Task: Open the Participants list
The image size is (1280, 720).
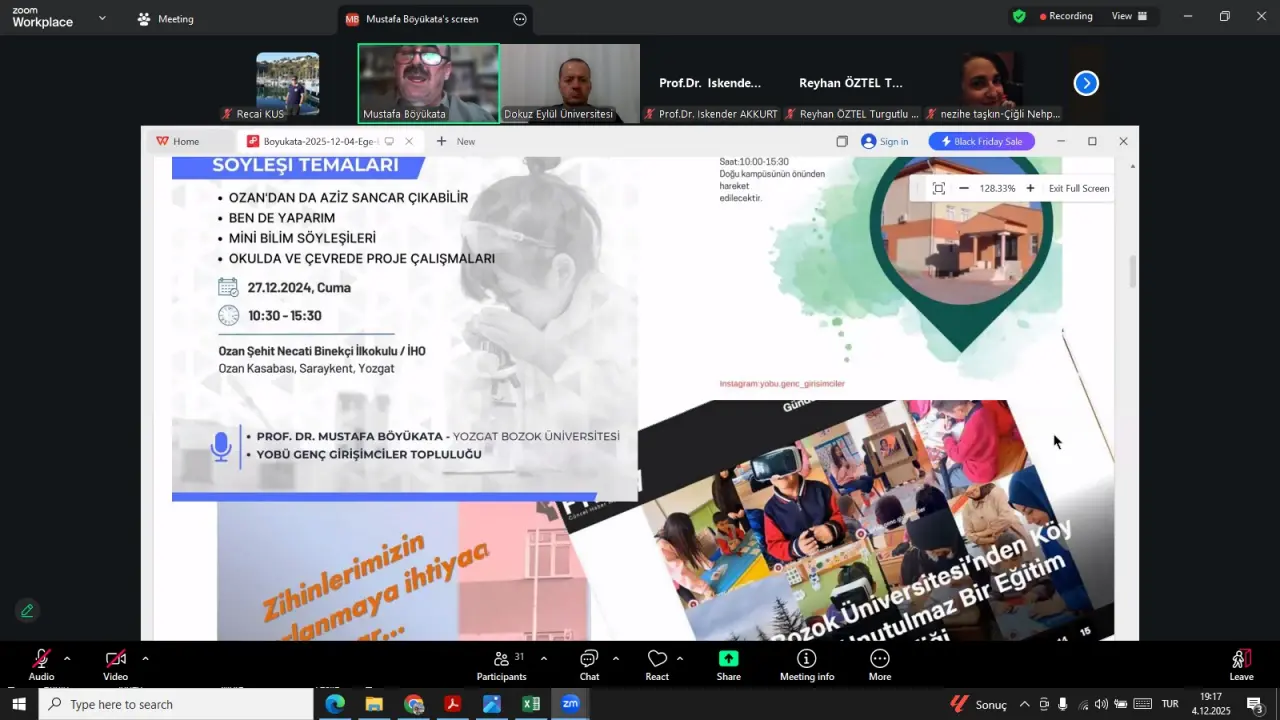Action: pos(502,664)
